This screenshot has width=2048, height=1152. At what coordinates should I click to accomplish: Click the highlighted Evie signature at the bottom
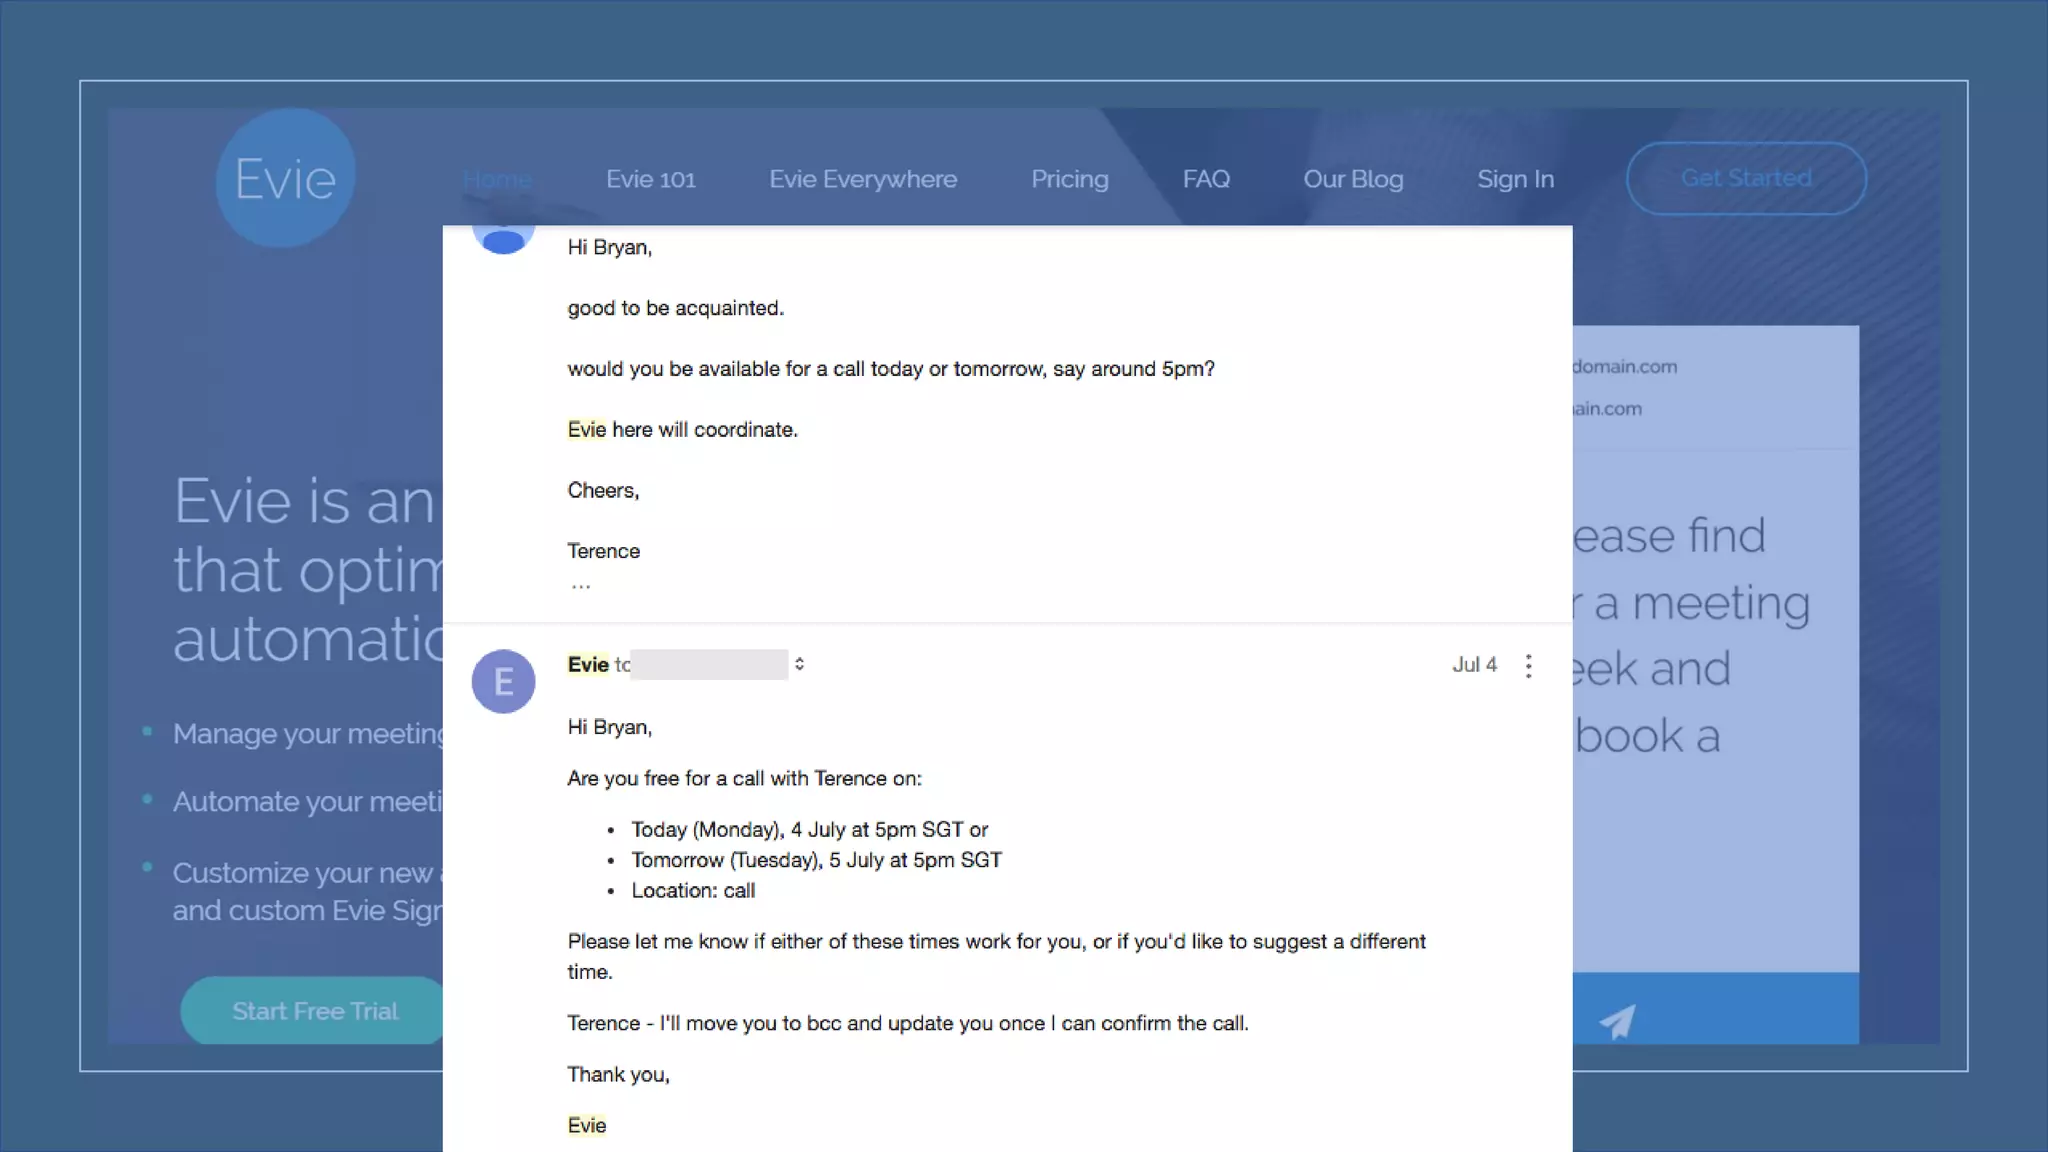click(587, 1126)
